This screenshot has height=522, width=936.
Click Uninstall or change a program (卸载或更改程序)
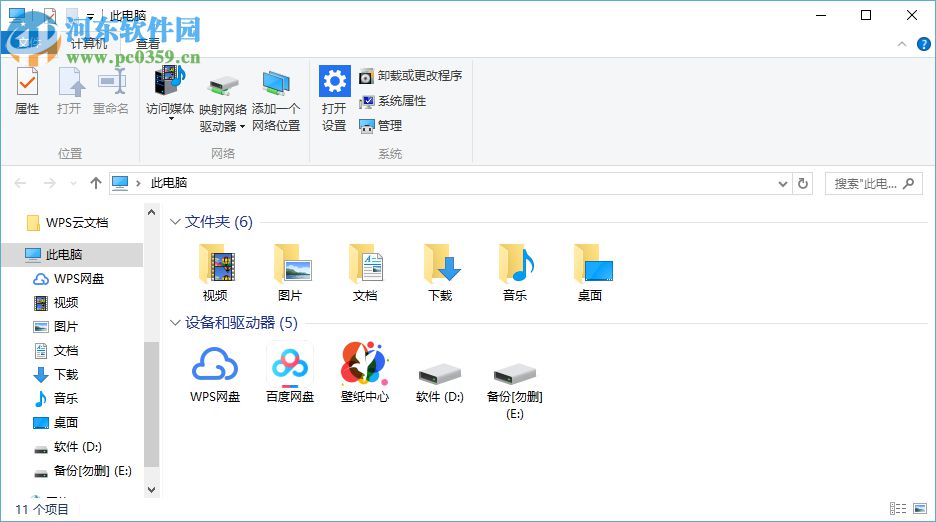tap(411, 76)
